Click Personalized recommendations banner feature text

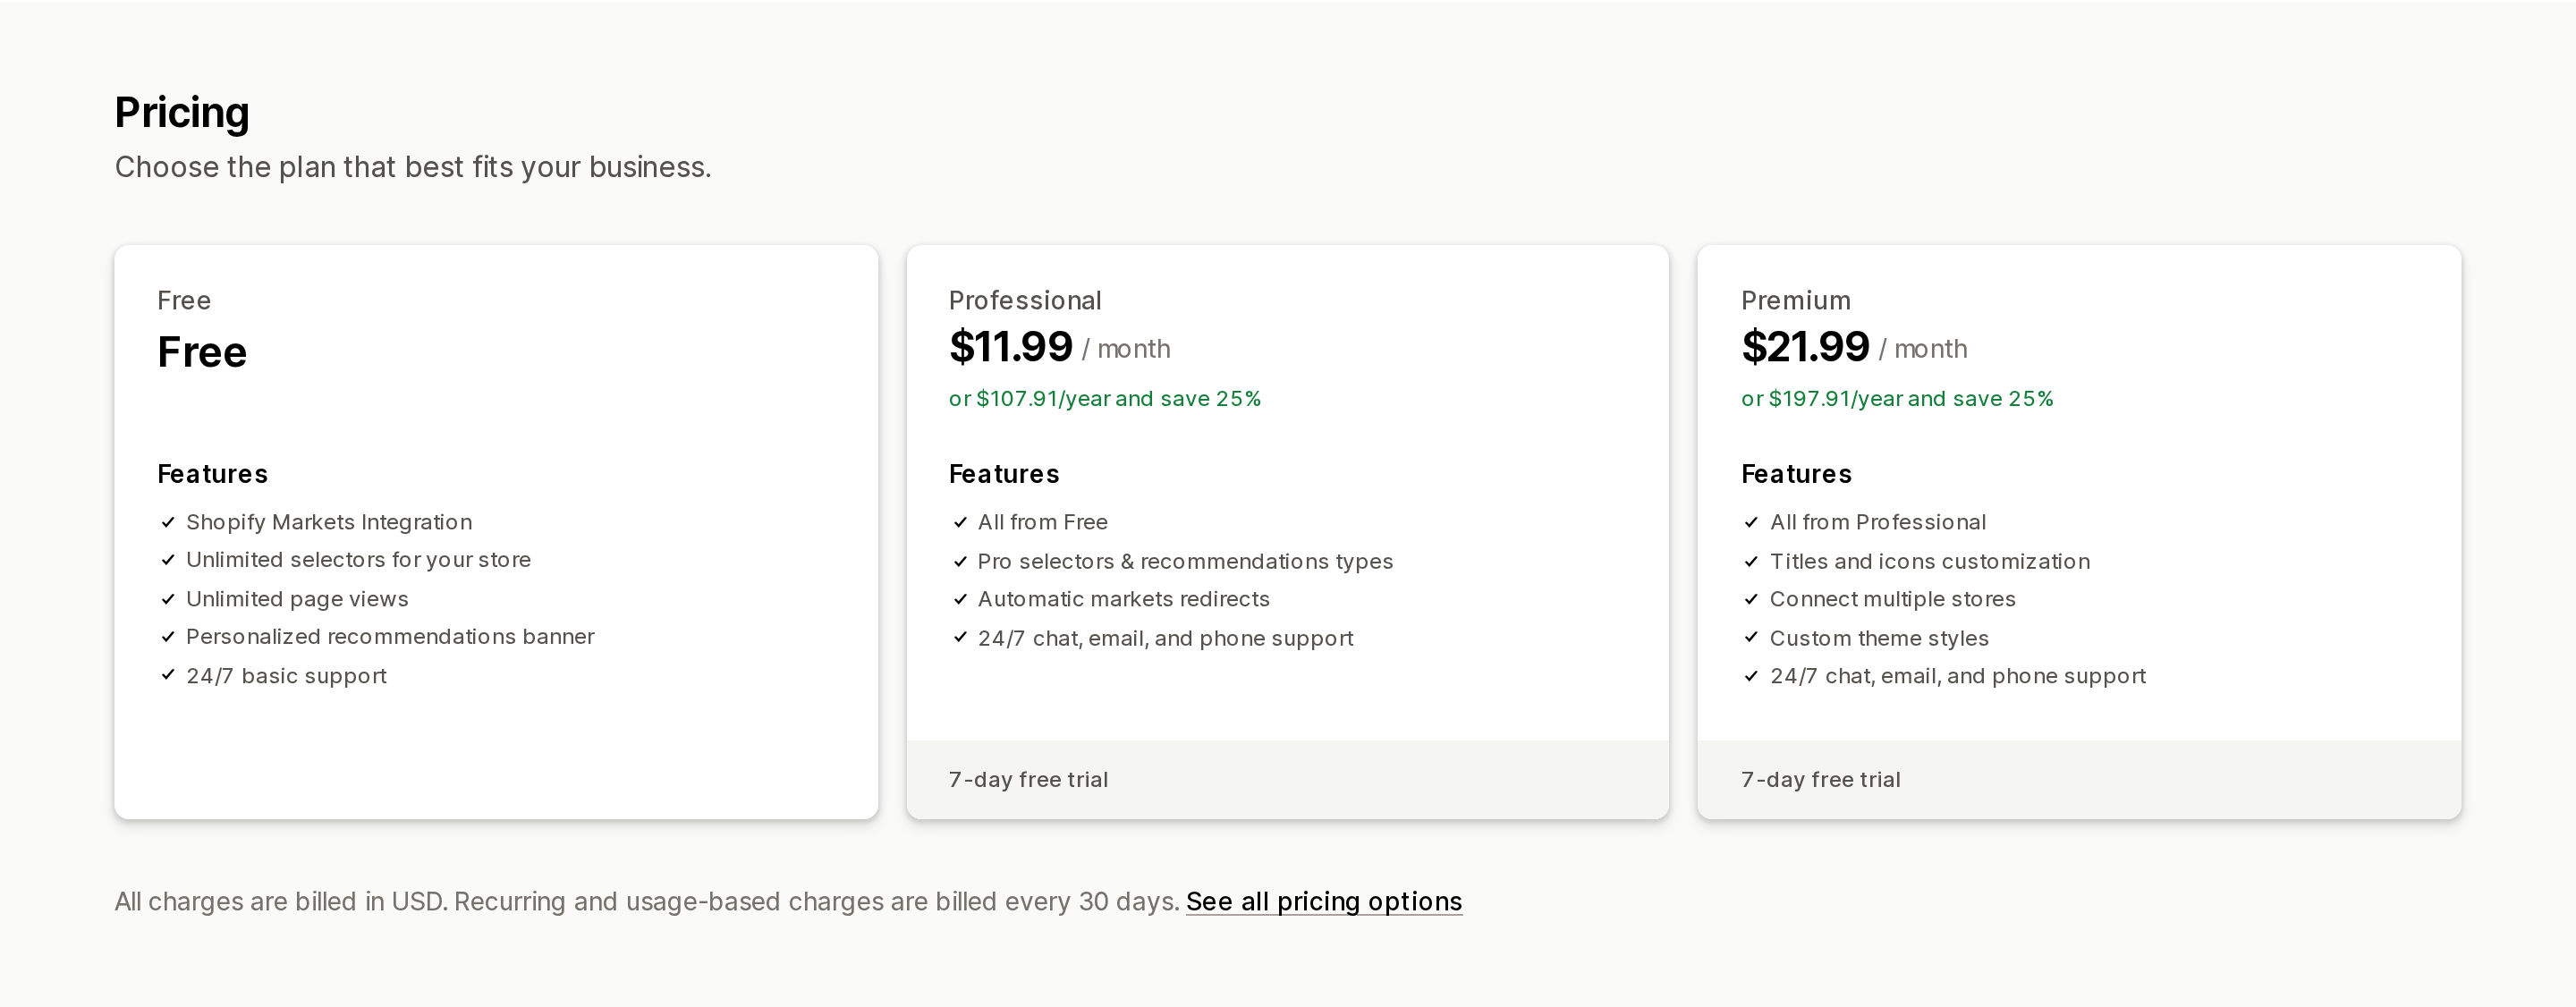pyautogui.click(x=390, y=637)
